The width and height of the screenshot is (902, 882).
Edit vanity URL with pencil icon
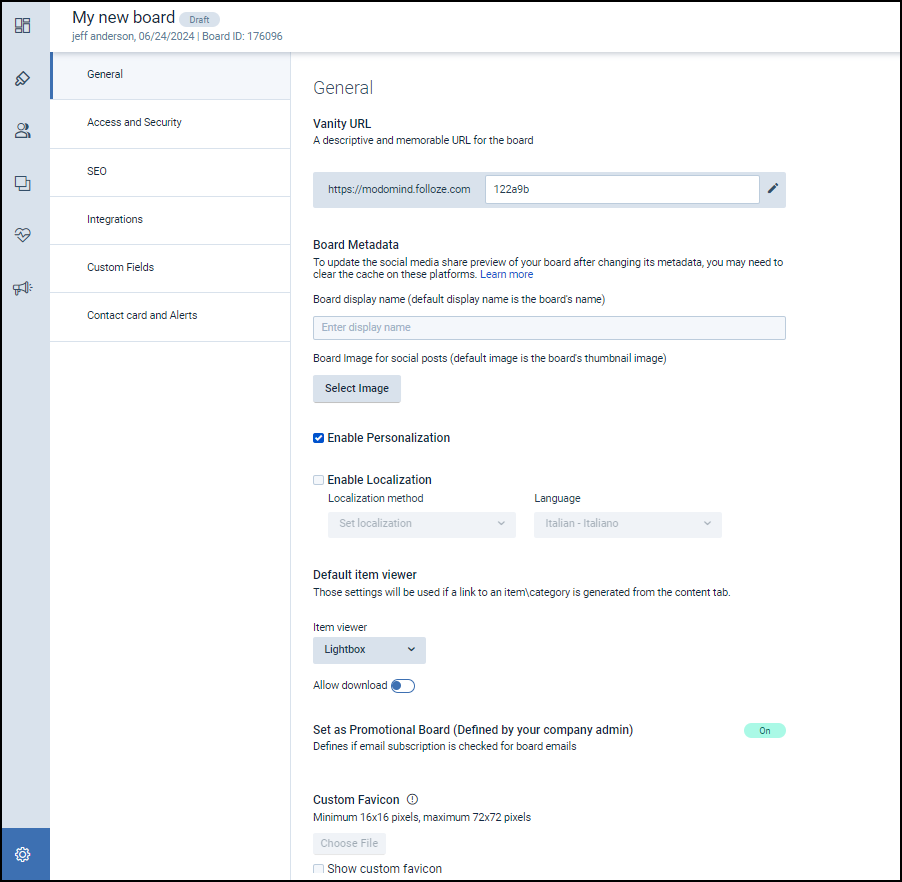[x=772, y=188]
